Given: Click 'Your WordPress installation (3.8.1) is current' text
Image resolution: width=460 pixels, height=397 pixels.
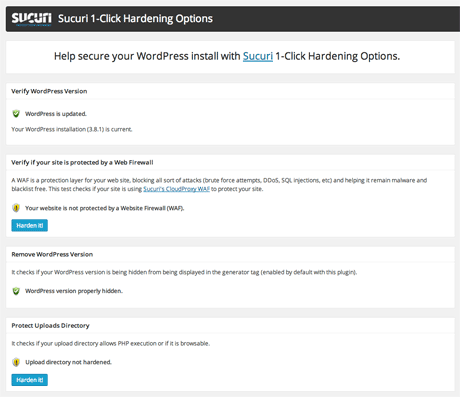Looking at the screenshot, I should pos(72,129).
